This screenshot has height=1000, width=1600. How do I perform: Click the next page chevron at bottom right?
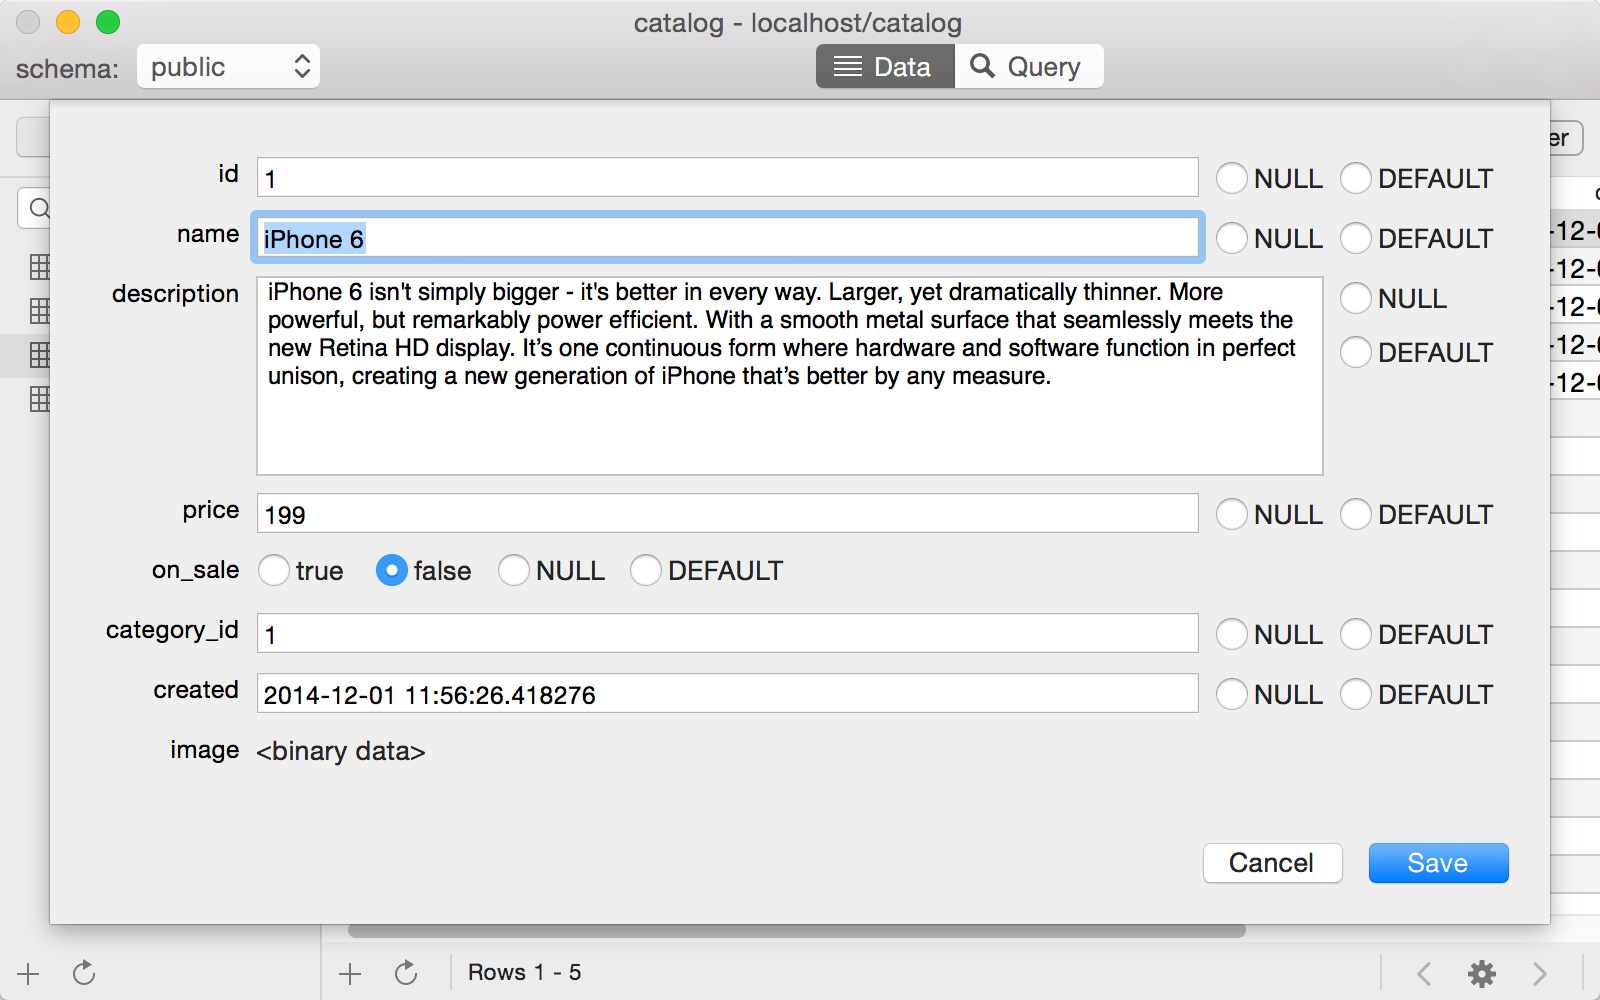click(x=1540, y=972)
